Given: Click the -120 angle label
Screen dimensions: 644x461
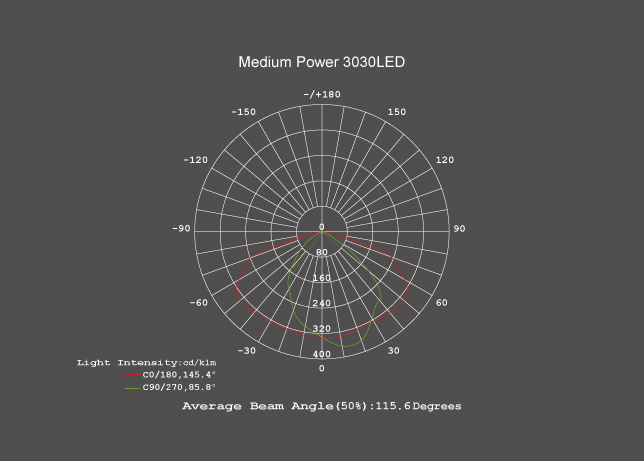Looking at the screenshot, I should coord(195,160).
